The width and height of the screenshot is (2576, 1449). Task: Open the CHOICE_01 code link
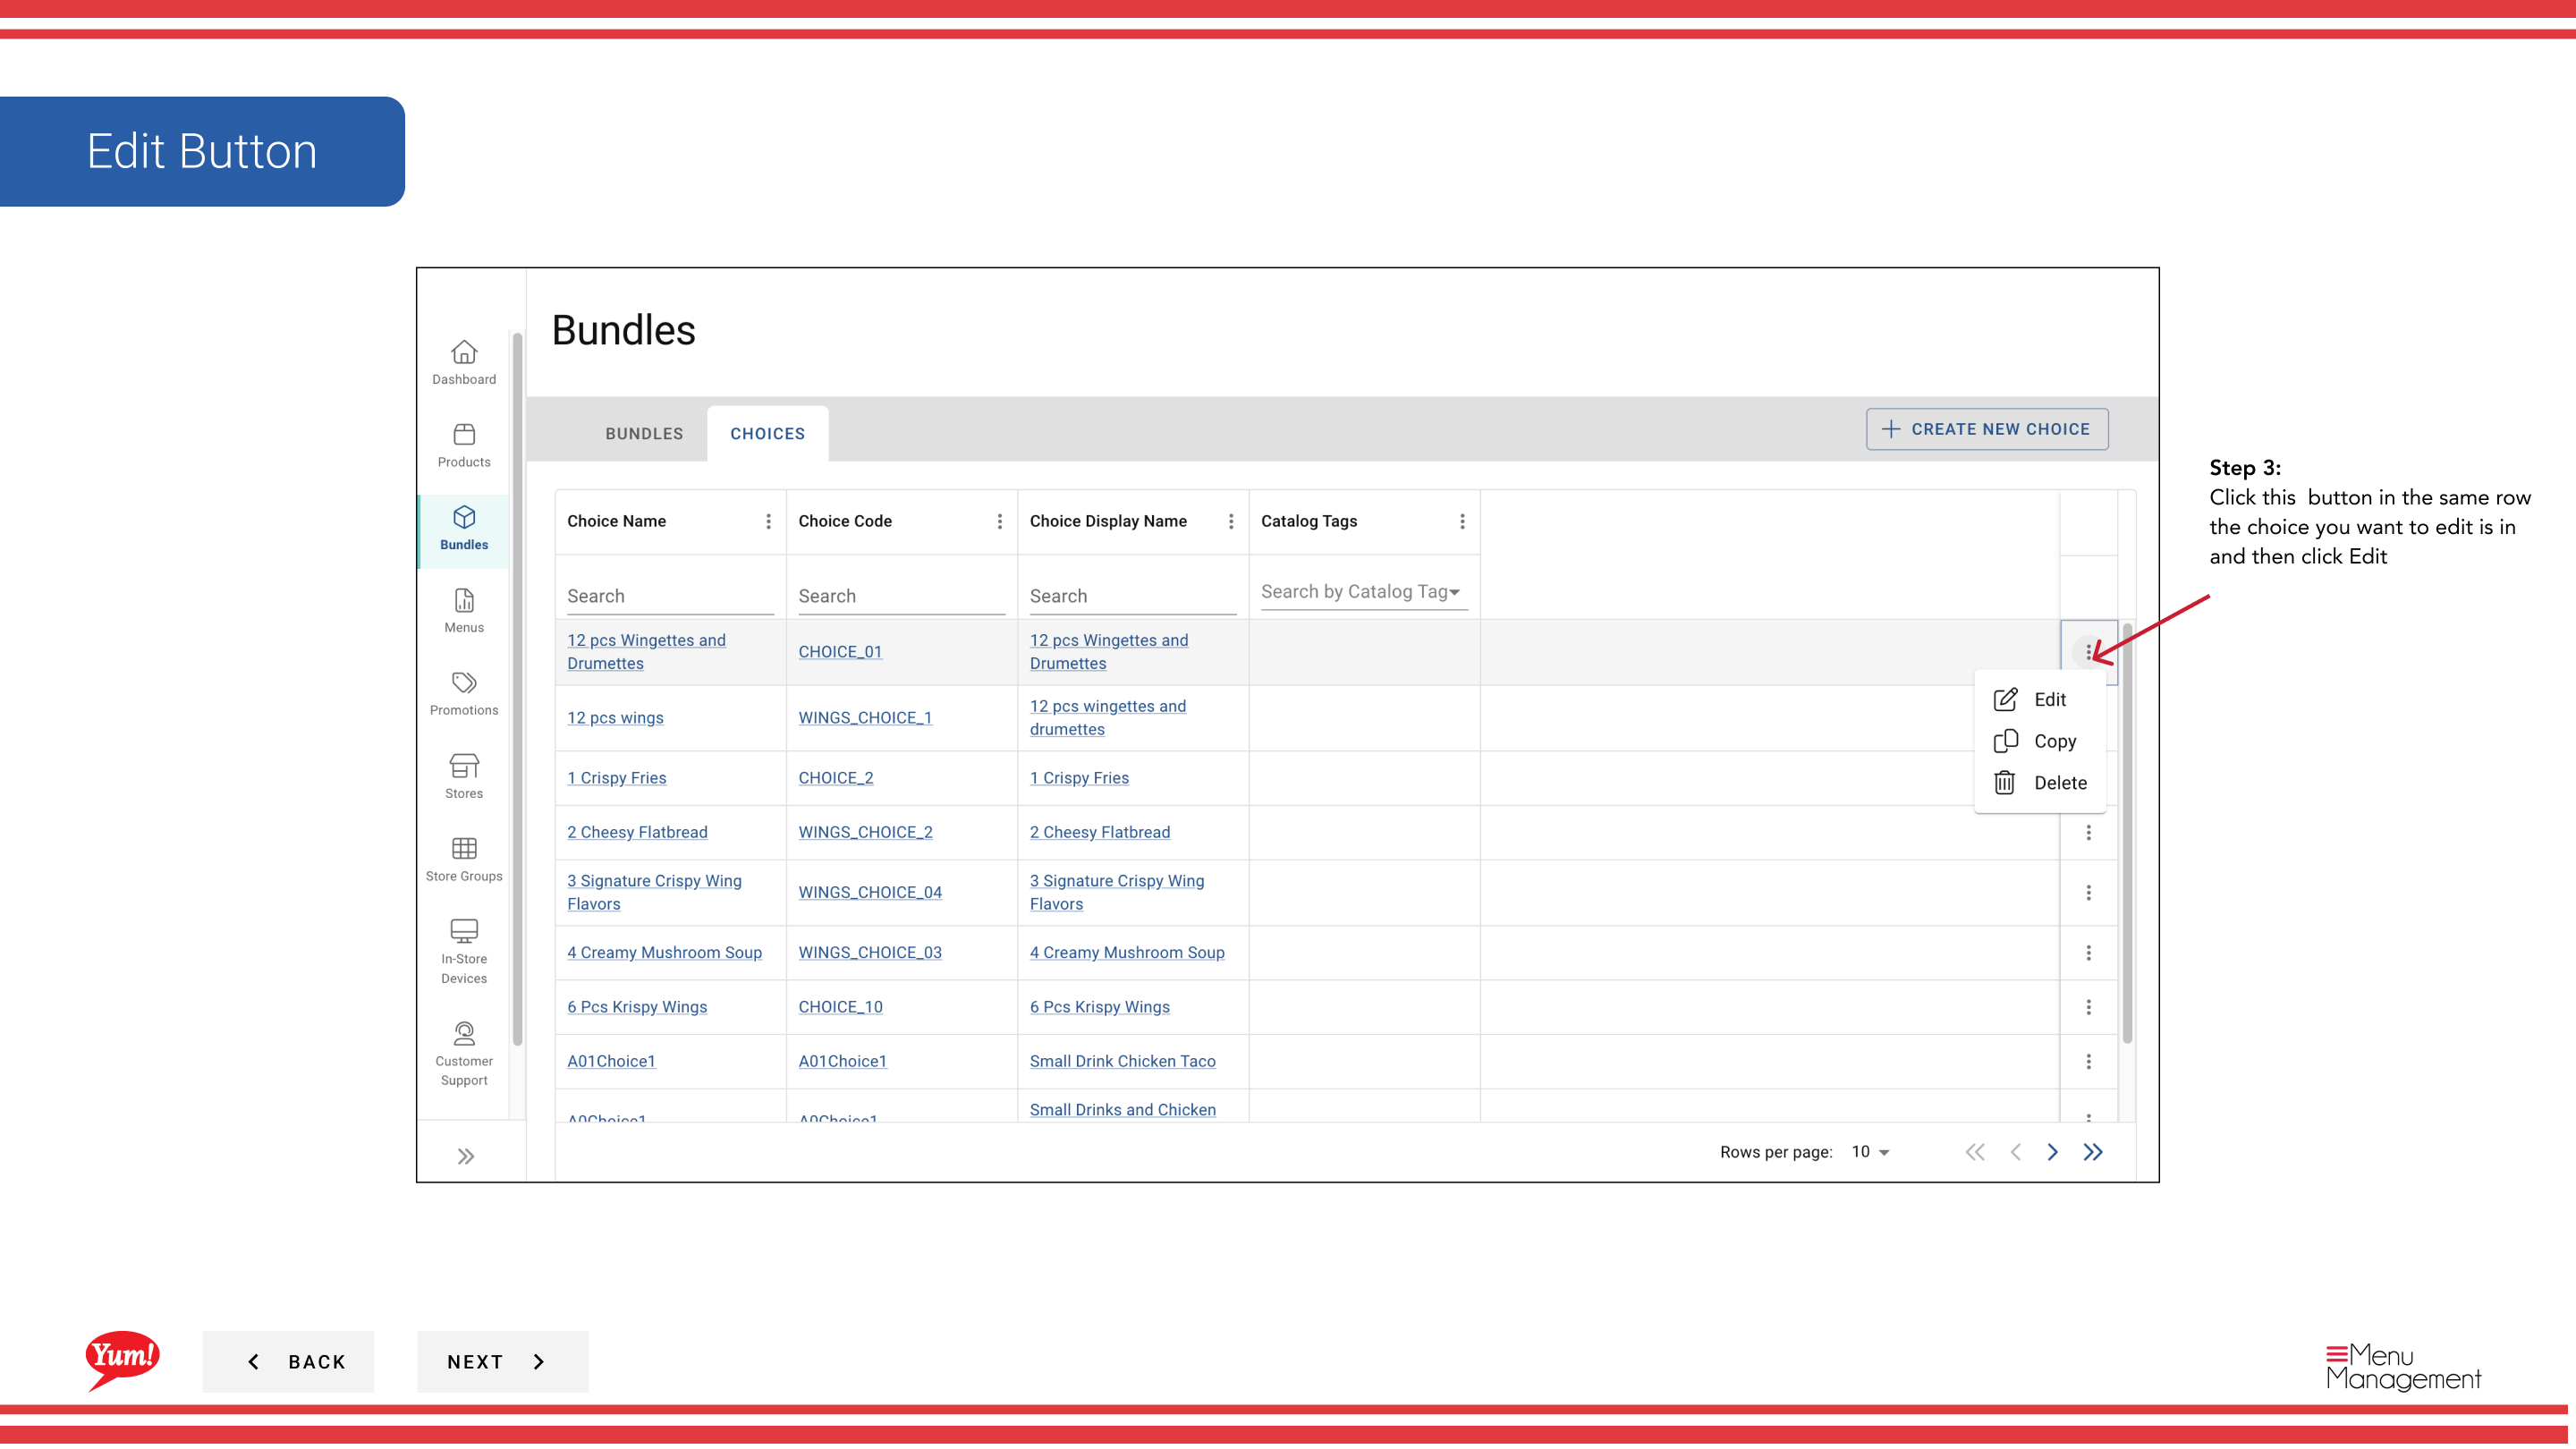[x=840, y=652]
